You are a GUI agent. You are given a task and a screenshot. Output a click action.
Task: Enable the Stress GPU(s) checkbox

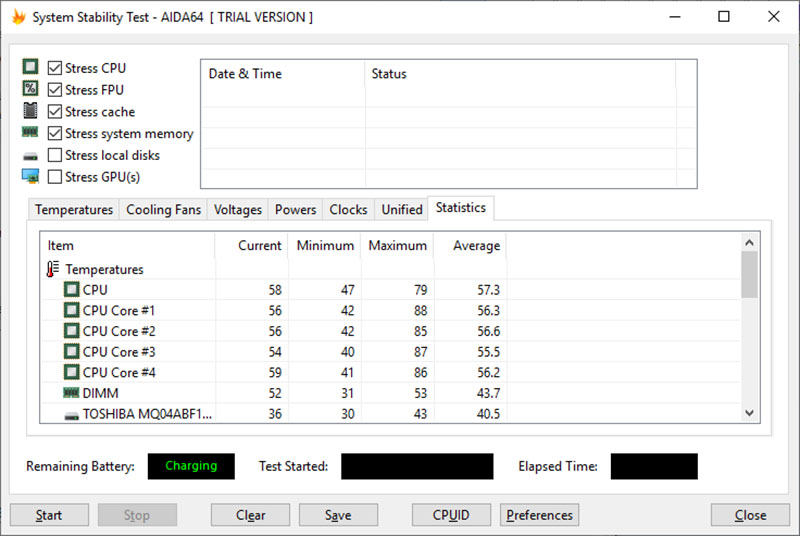tap(55, 177)
